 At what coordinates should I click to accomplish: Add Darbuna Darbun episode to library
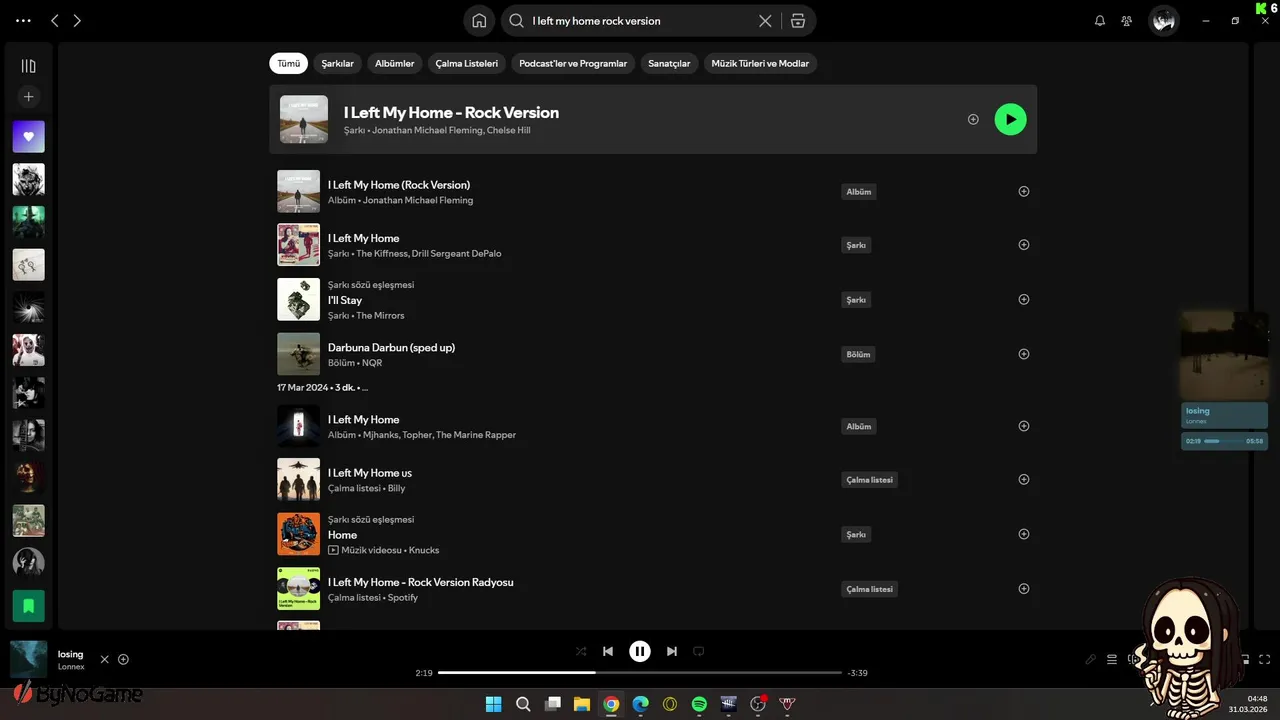pos(1023,354)
